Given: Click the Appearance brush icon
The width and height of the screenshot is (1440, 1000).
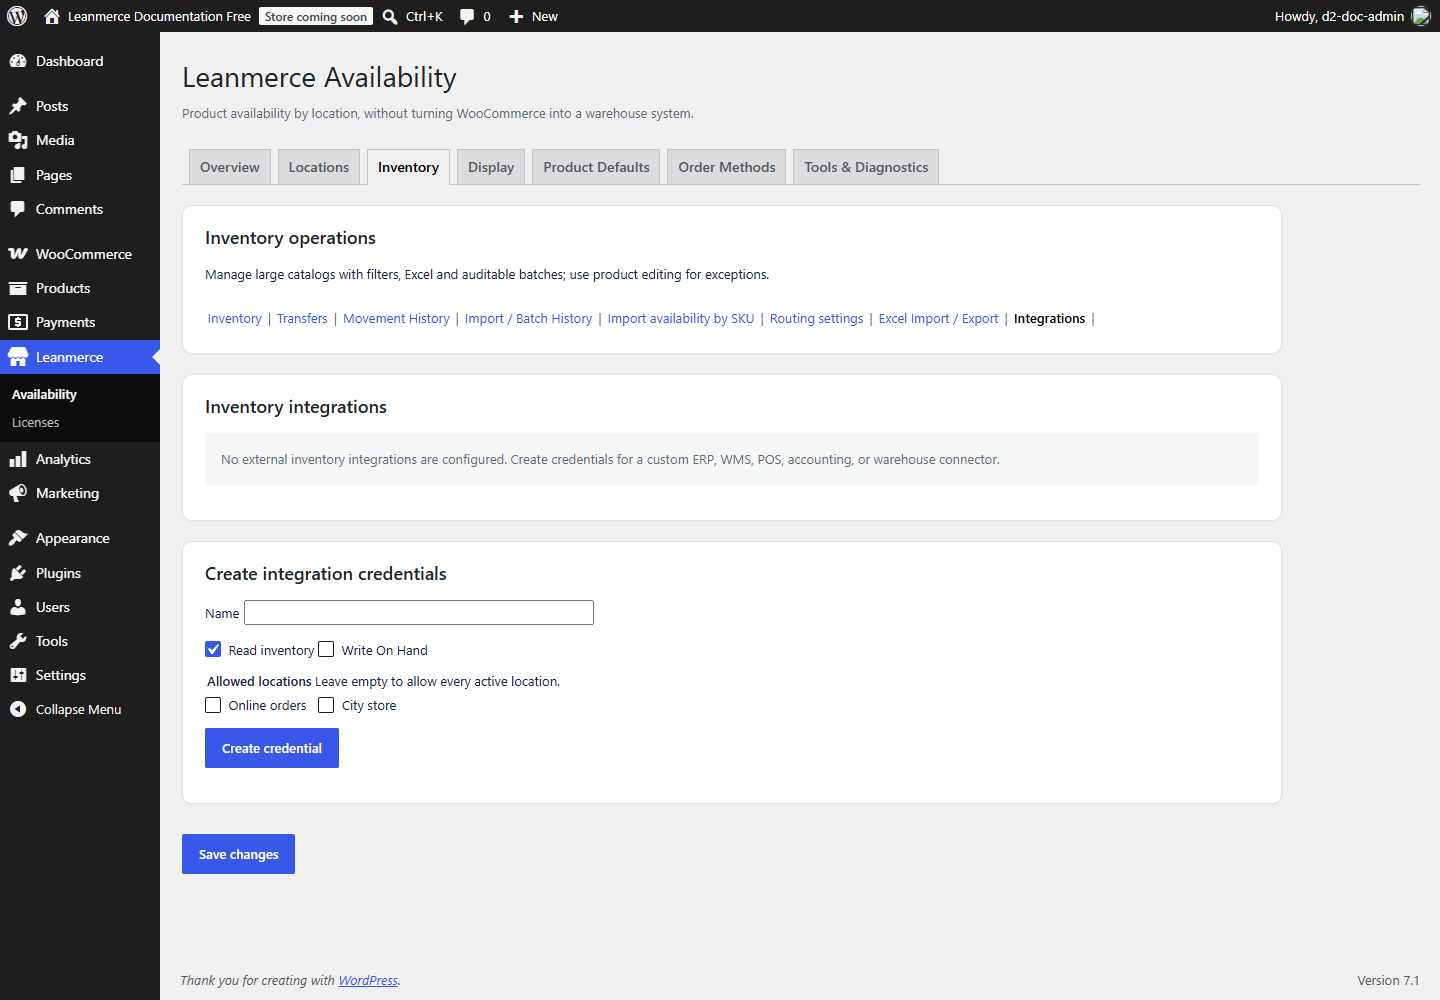Looking at the screenshot, I should (18, 538).
